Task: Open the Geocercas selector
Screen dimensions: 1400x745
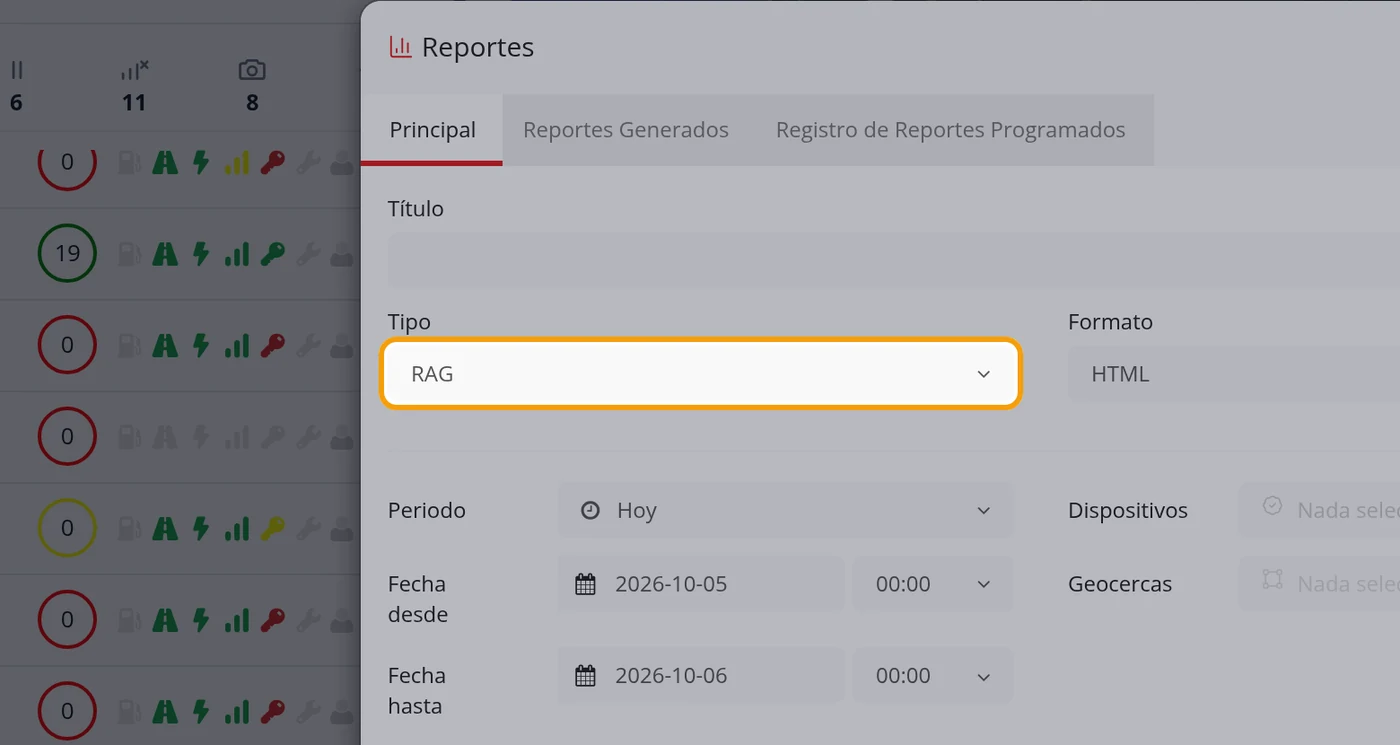Action: coord(1319,584)
